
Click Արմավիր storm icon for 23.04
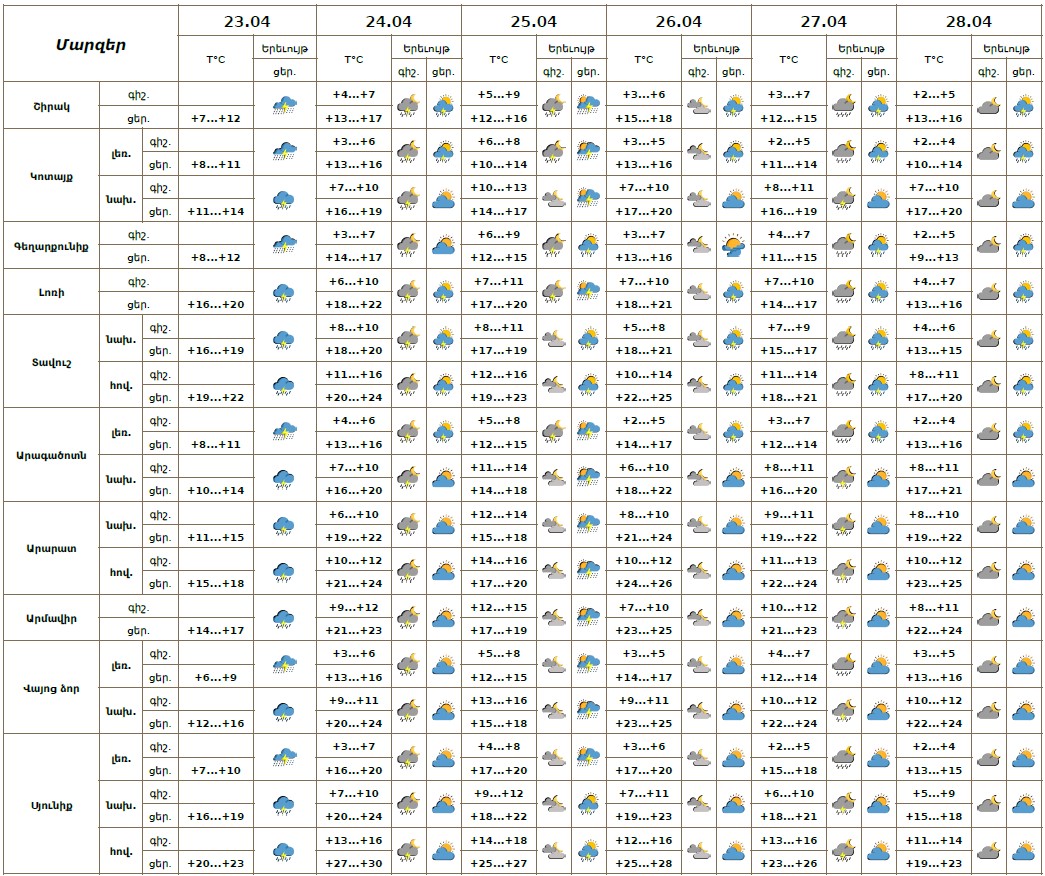(x=284, y=618)
